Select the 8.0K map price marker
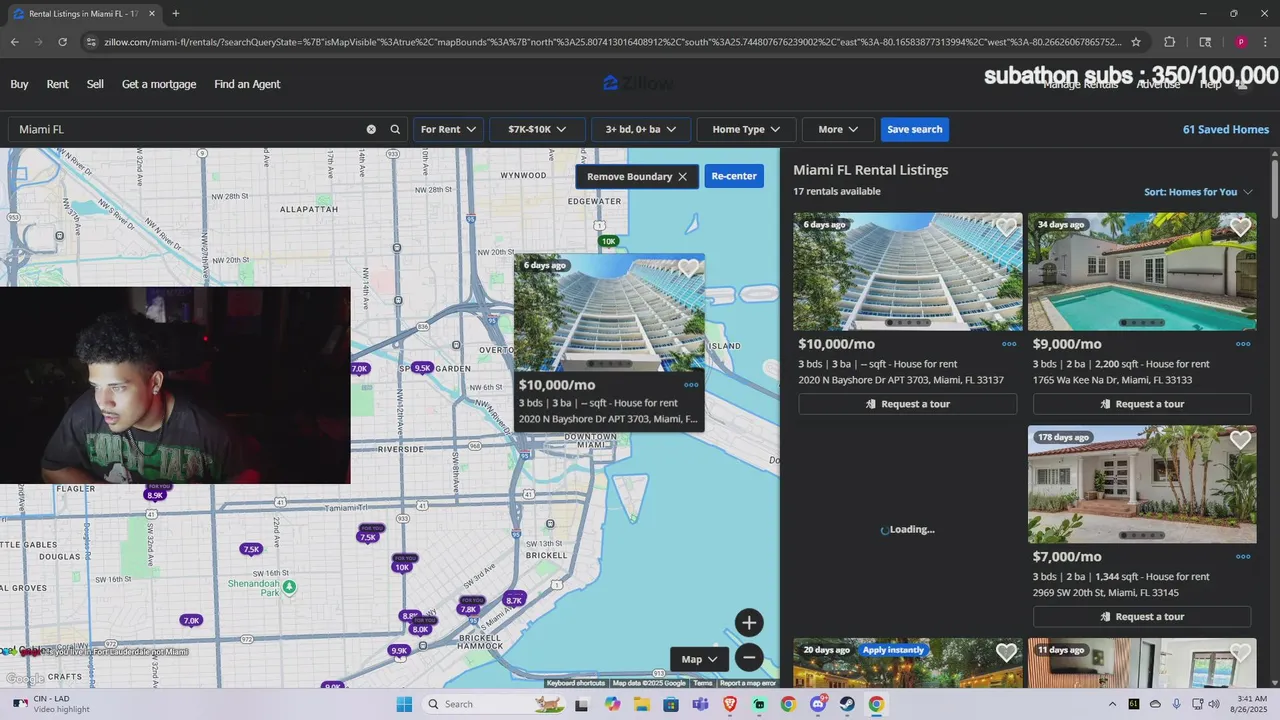This screenshot has height=720, width=1280. tap(420, 628)
